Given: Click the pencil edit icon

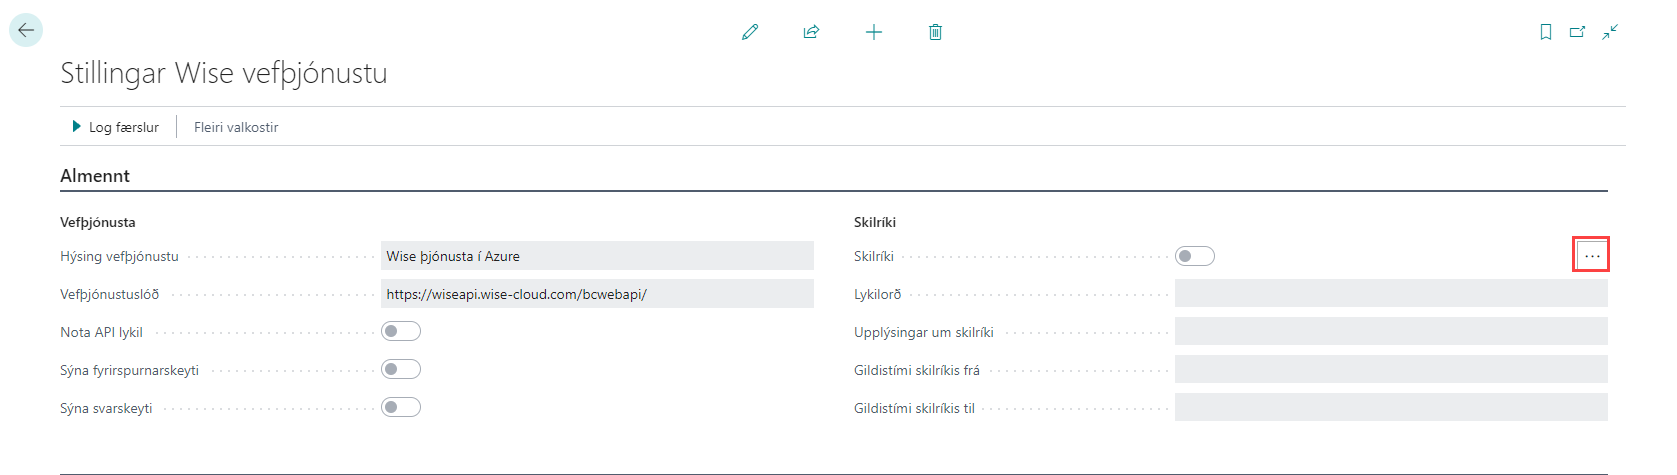Looking at the screenshot, I should point(750,32).
